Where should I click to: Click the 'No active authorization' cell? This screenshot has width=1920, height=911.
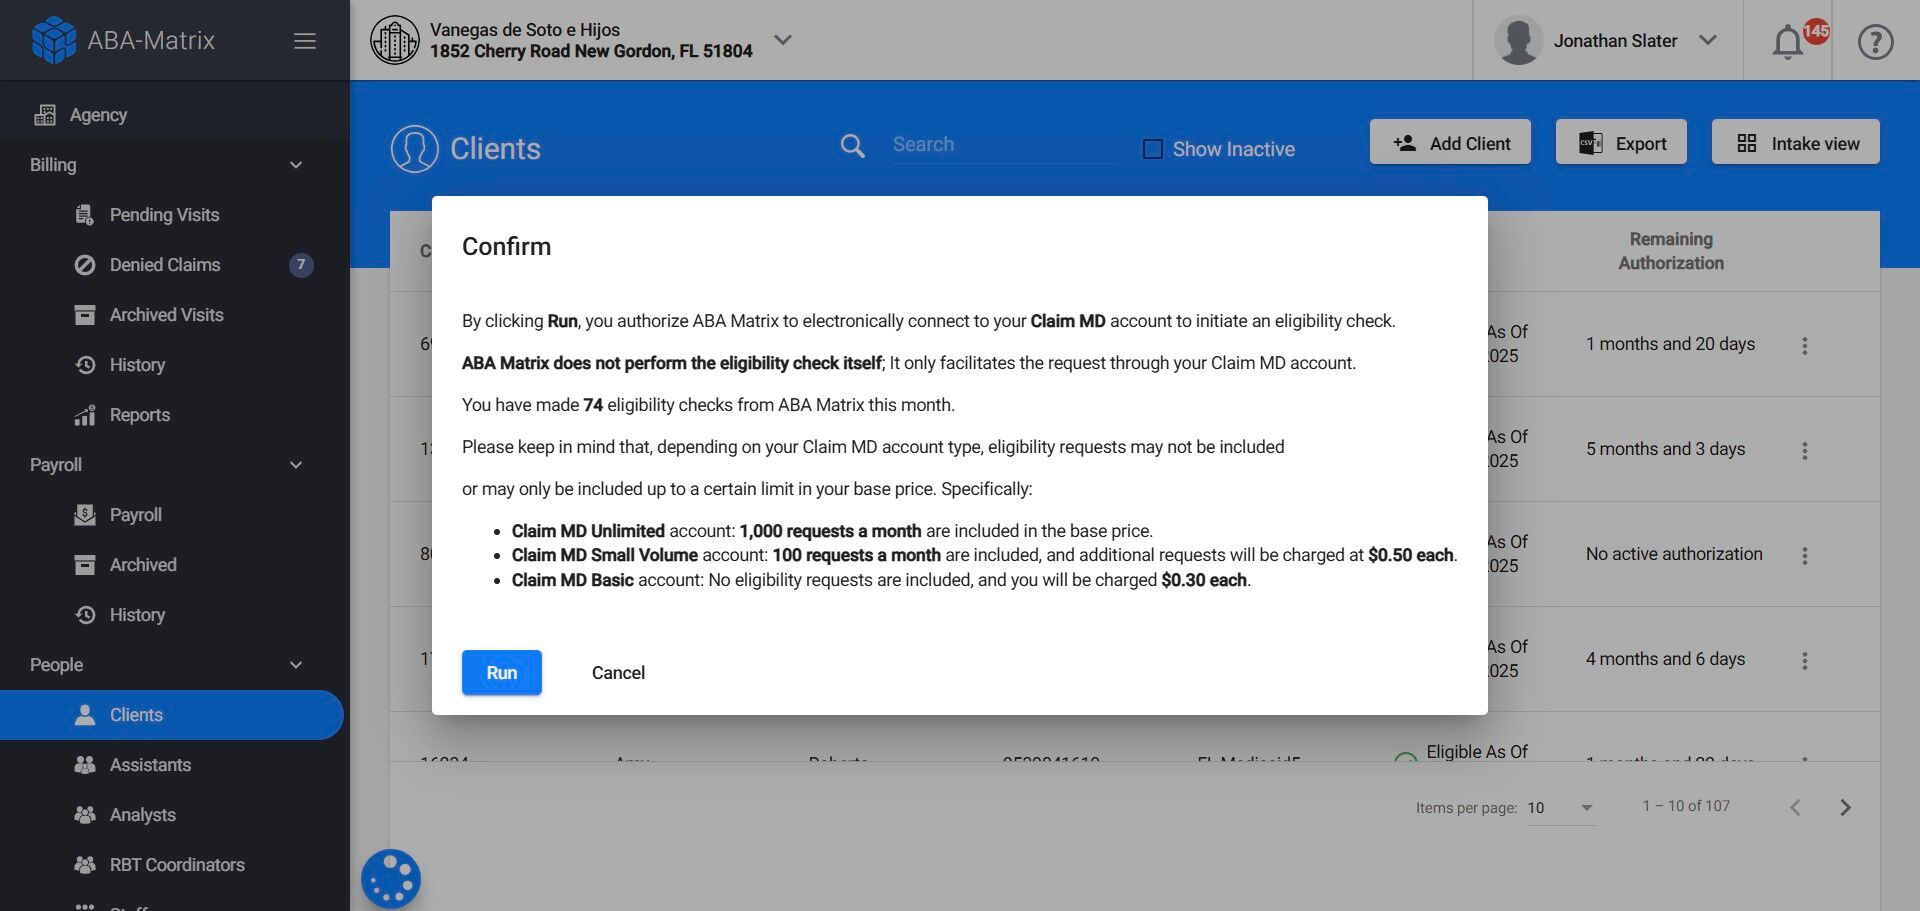1674,554
